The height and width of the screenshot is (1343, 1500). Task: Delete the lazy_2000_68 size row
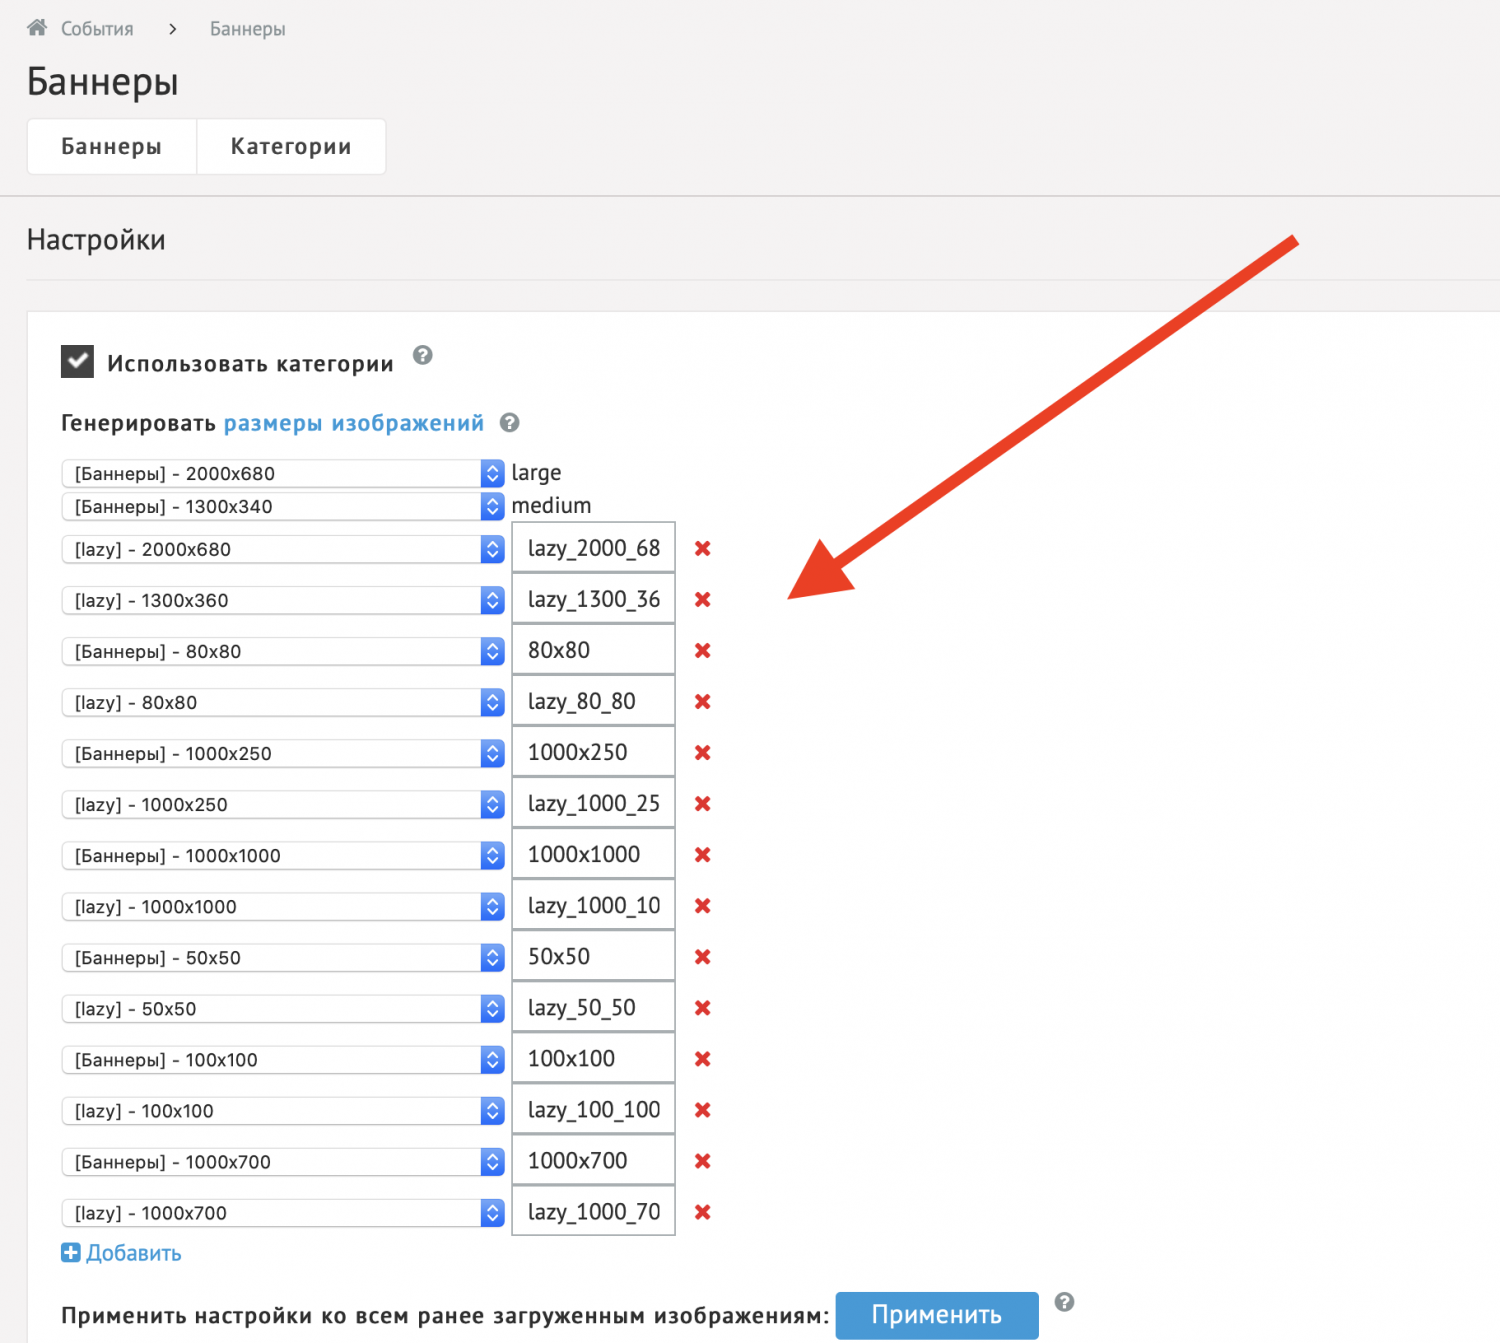pos(703,548)
